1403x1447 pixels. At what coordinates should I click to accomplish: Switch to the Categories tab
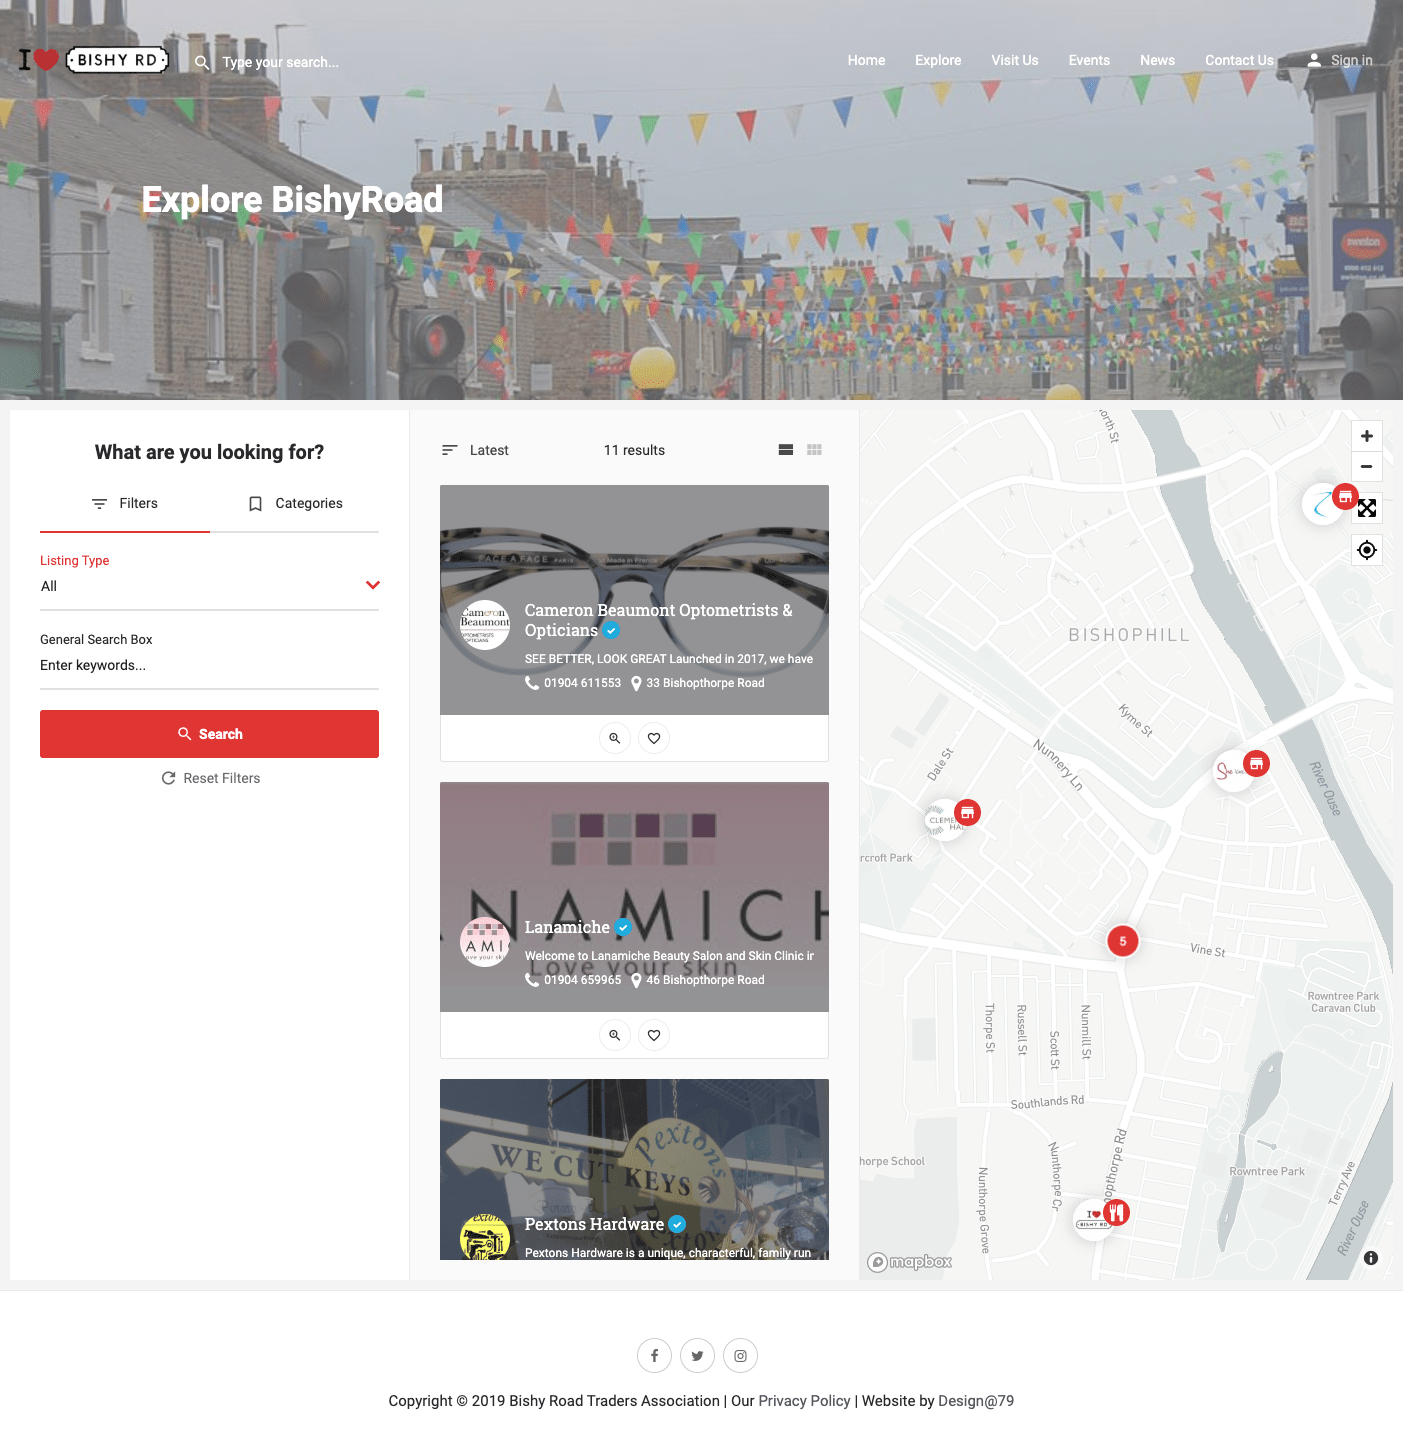click(x=295, y=504)
